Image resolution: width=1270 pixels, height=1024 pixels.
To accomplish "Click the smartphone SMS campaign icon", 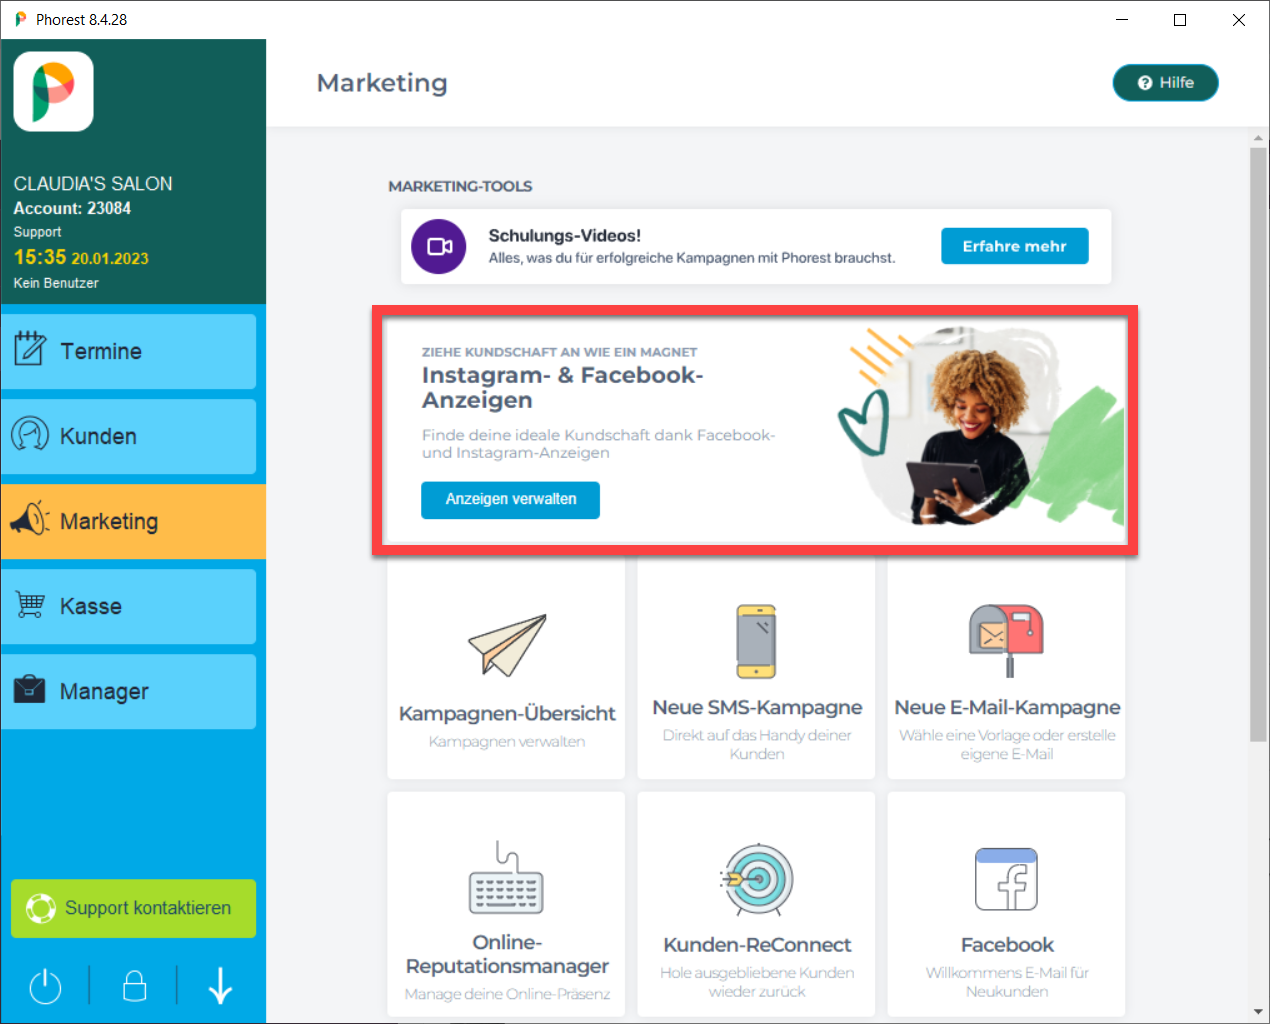I will 756,641.
